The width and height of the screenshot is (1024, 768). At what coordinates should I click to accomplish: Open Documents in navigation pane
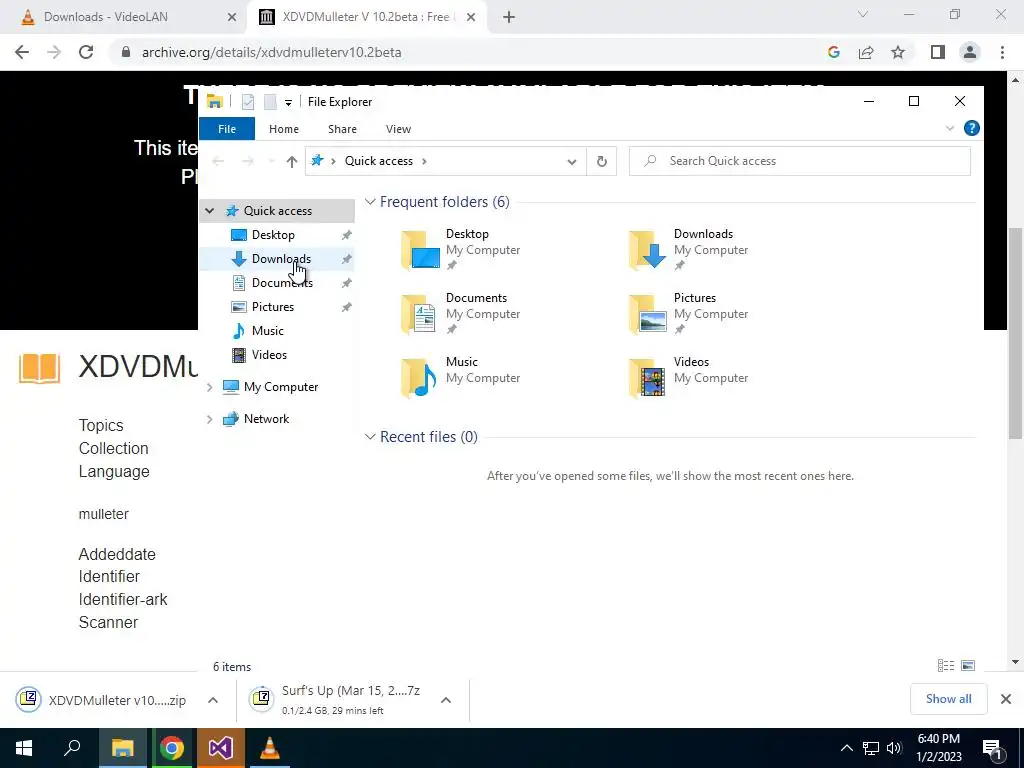point(282,283)
